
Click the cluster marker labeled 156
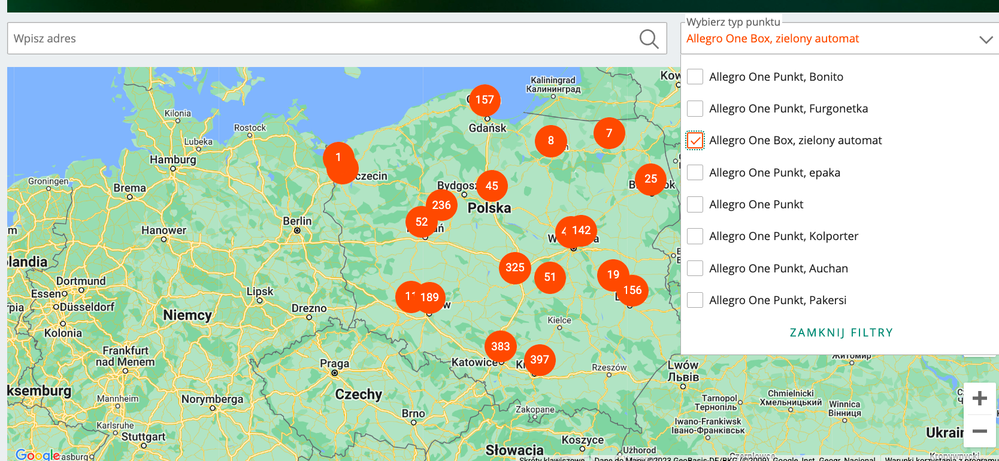632,290
